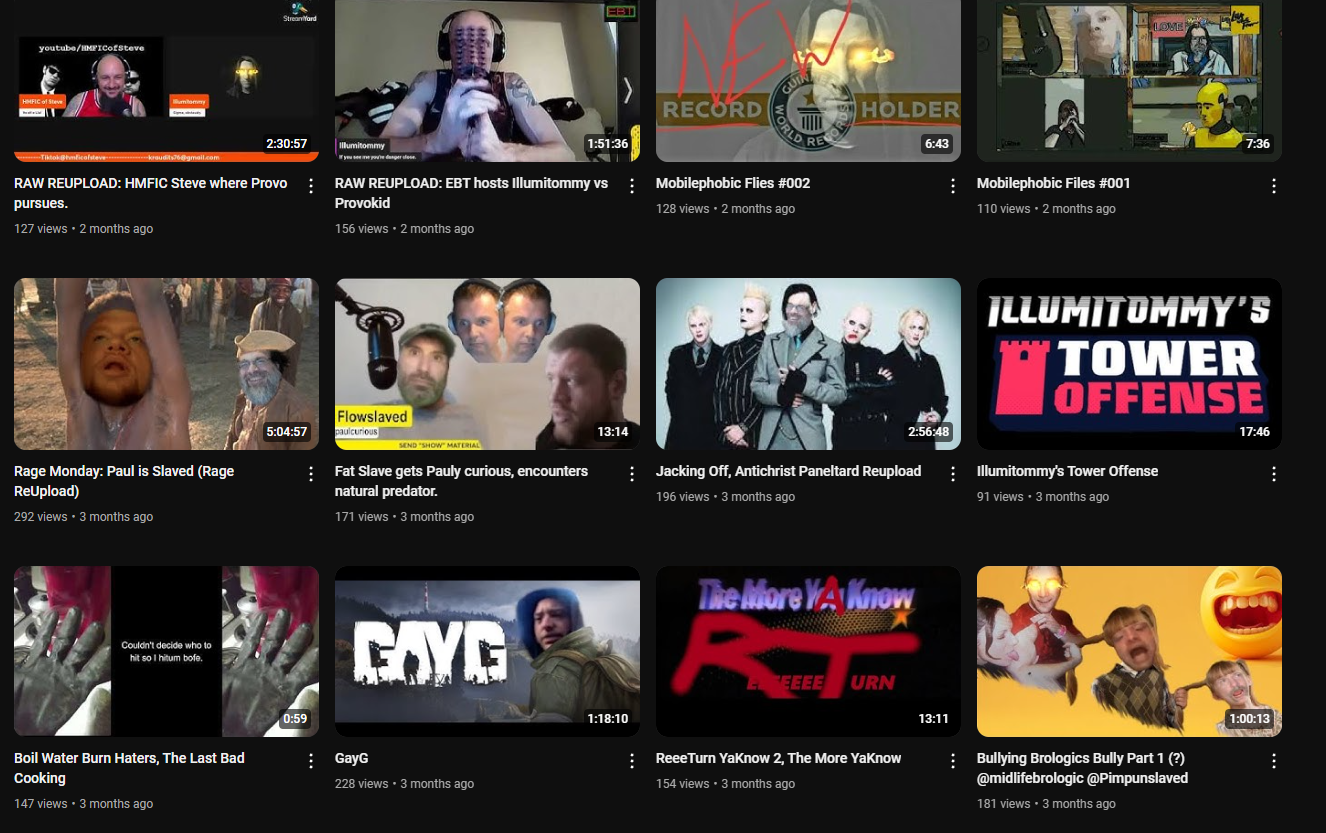Open action menu for Antichrist Paneltard Reupload

(953, 474)
